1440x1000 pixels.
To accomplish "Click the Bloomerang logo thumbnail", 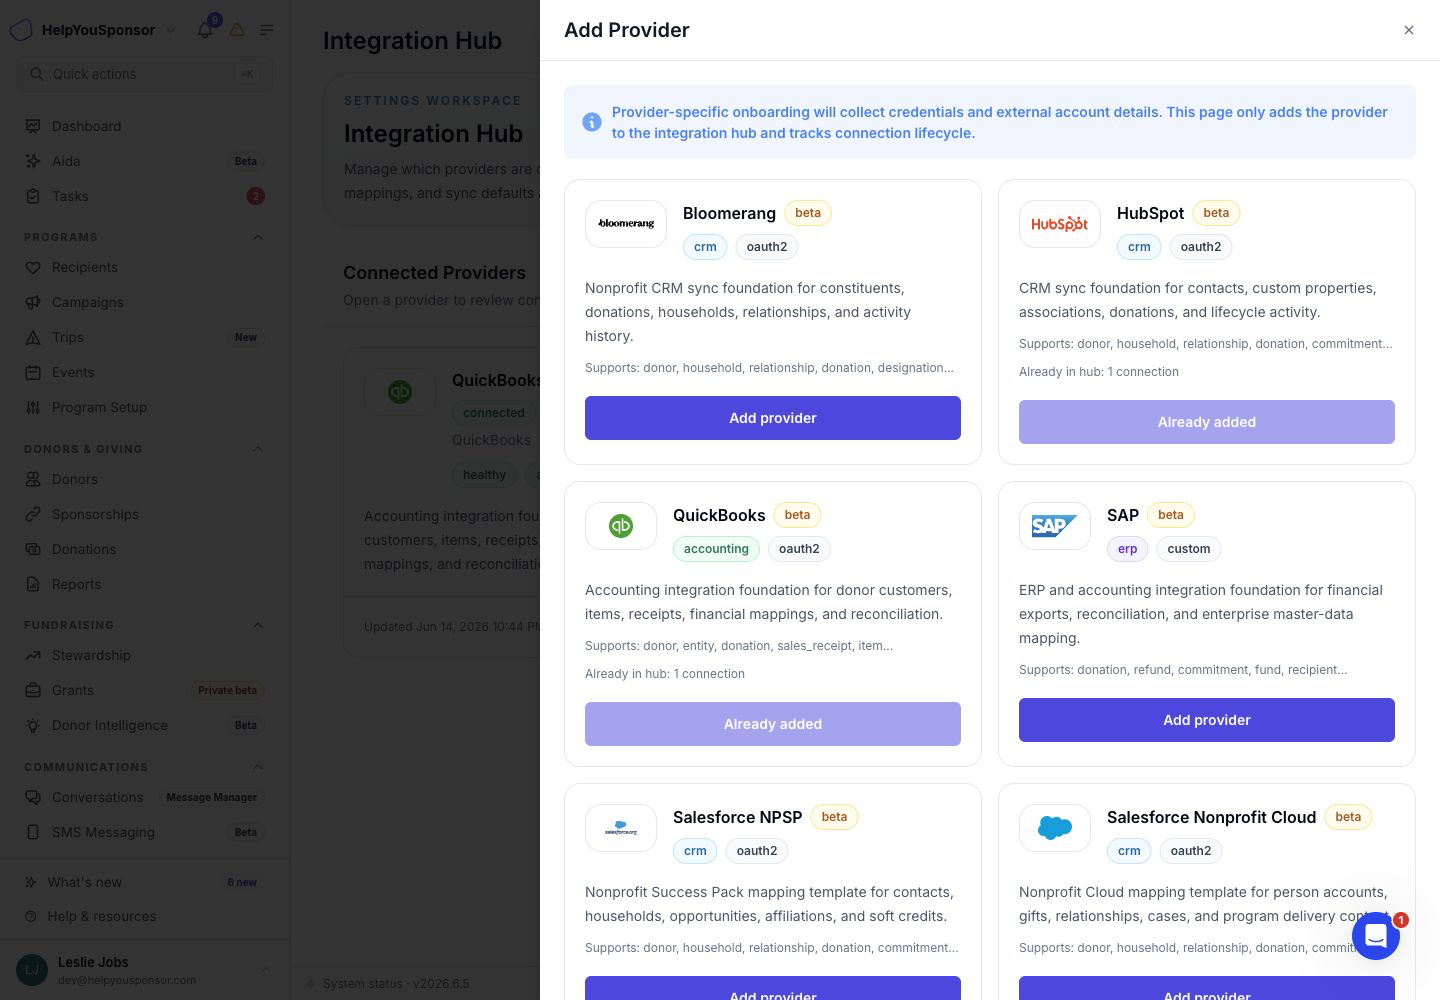I will (626, 224).
